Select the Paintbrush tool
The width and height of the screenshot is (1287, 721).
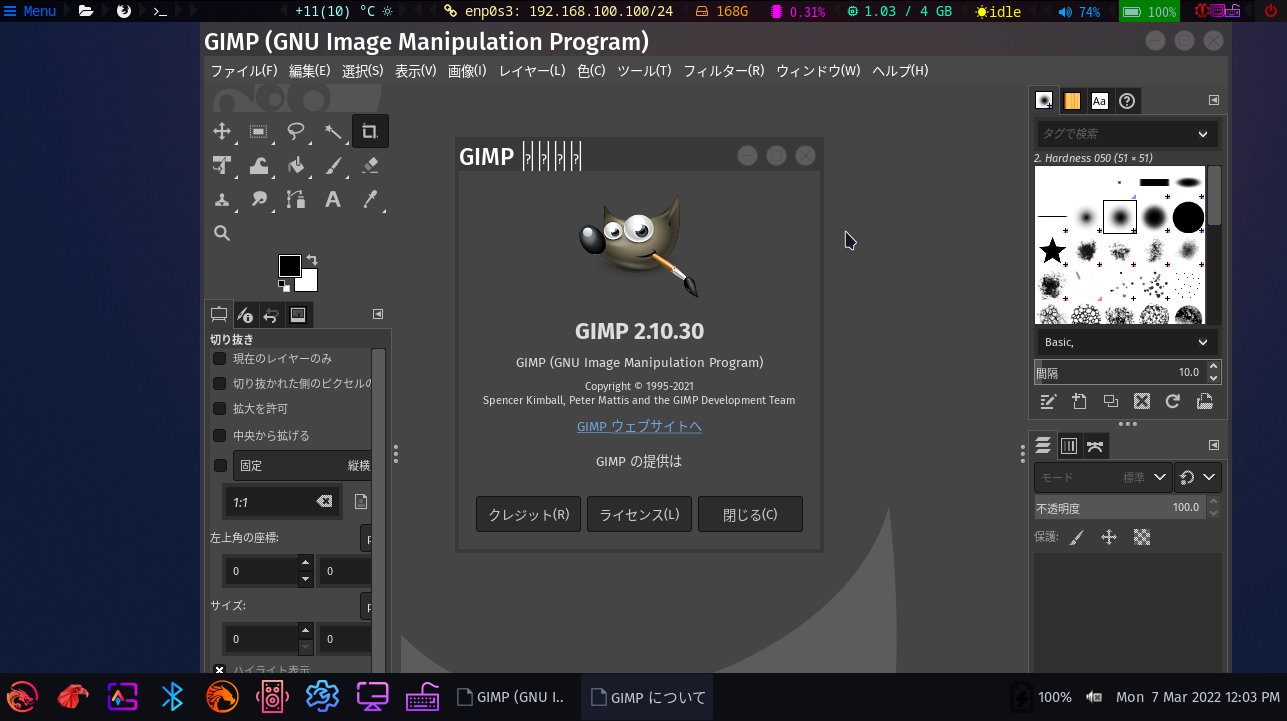[333, 165]
